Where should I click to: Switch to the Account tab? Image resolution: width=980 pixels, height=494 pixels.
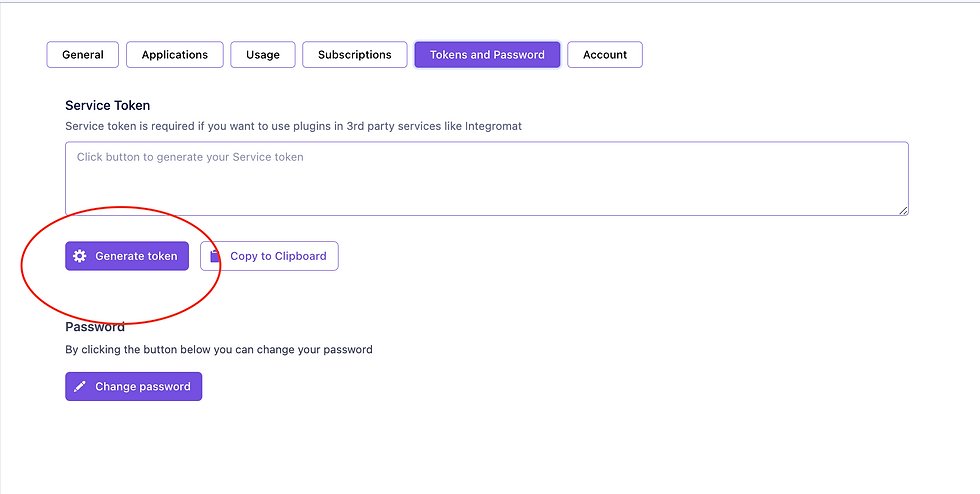[x=604, y=54]
